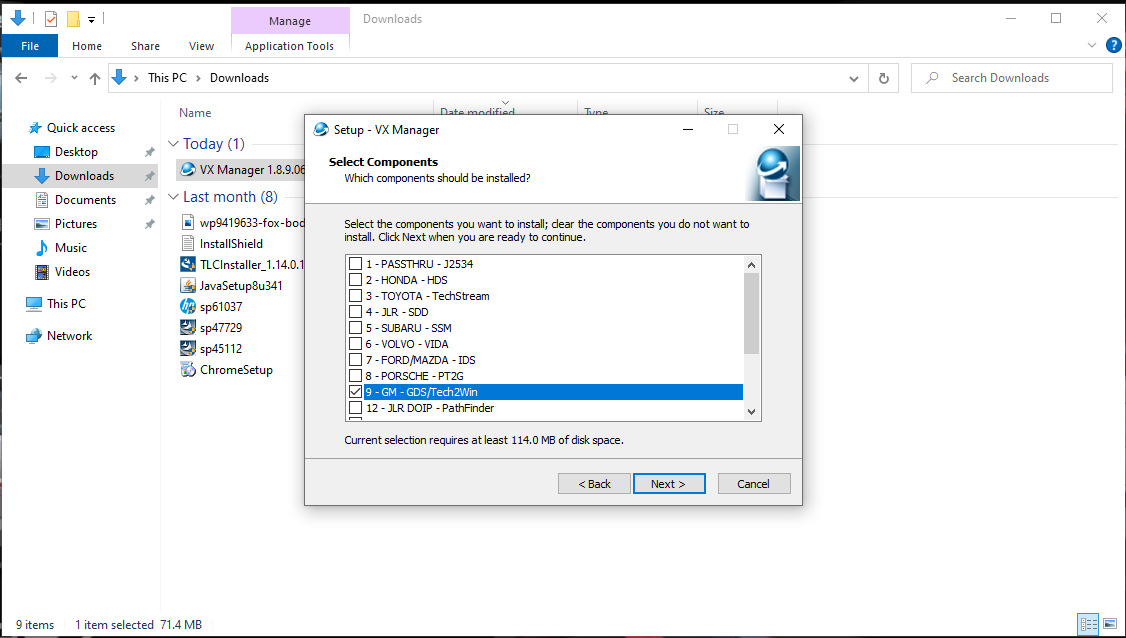Click the HP icon next to sp61037

(187, 307)
